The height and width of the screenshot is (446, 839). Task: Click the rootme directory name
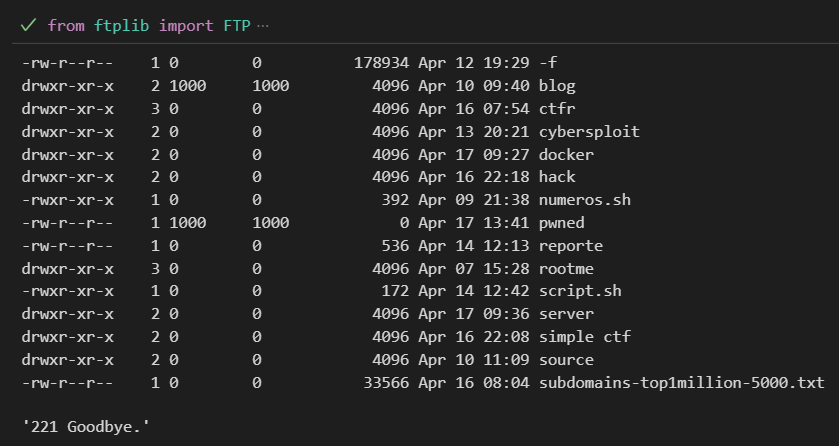[x=566, y=268]
